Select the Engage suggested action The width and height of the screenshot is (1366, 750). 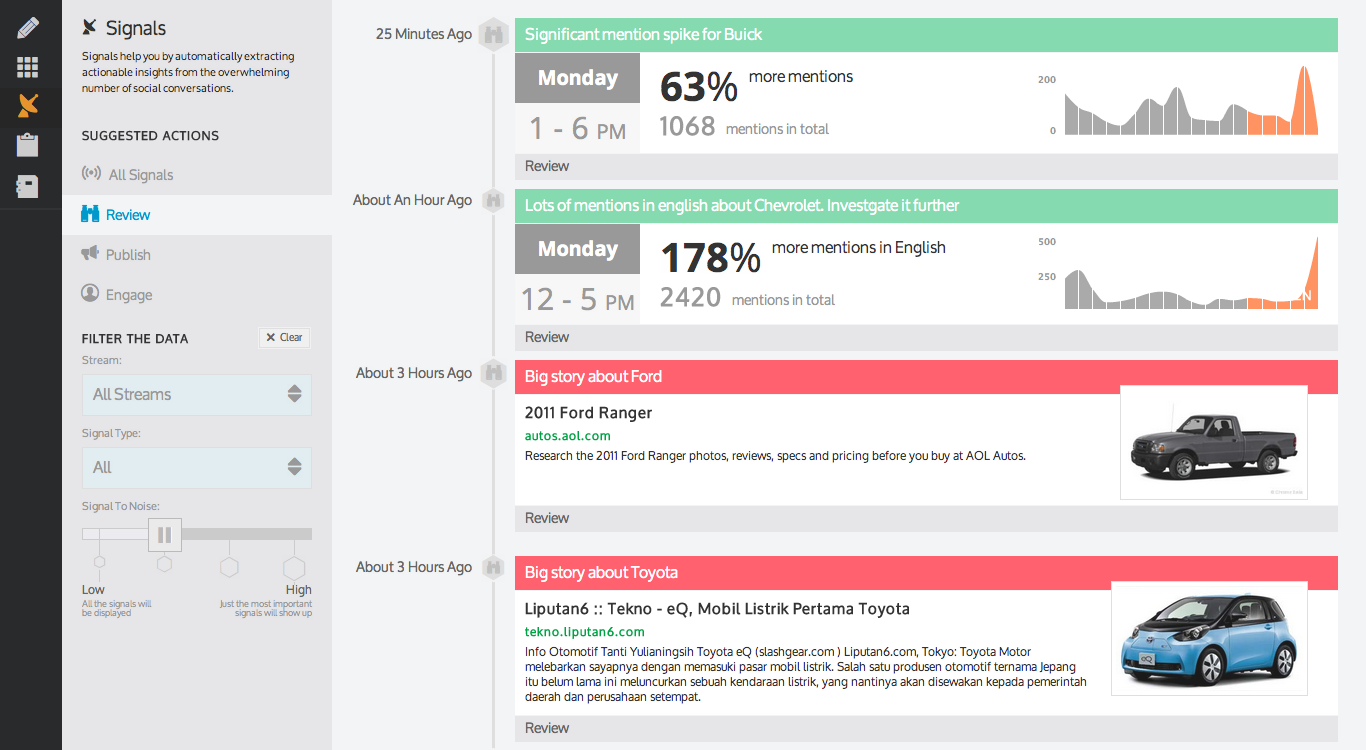click(129, 295)
